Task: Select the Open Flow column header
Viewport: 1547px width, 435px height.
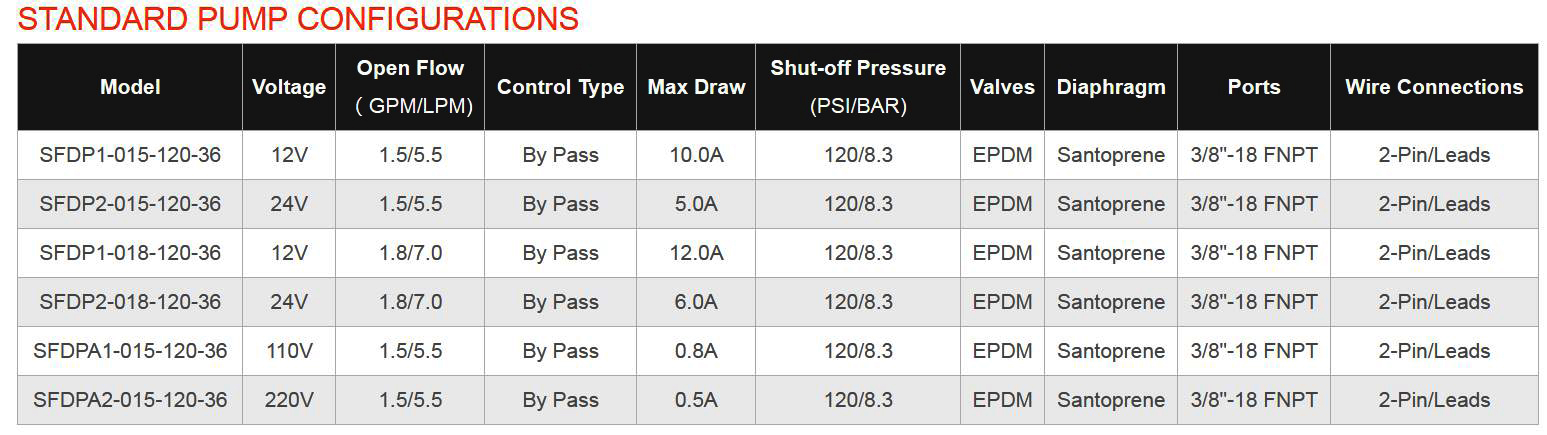Action: [x=410, y=87]
